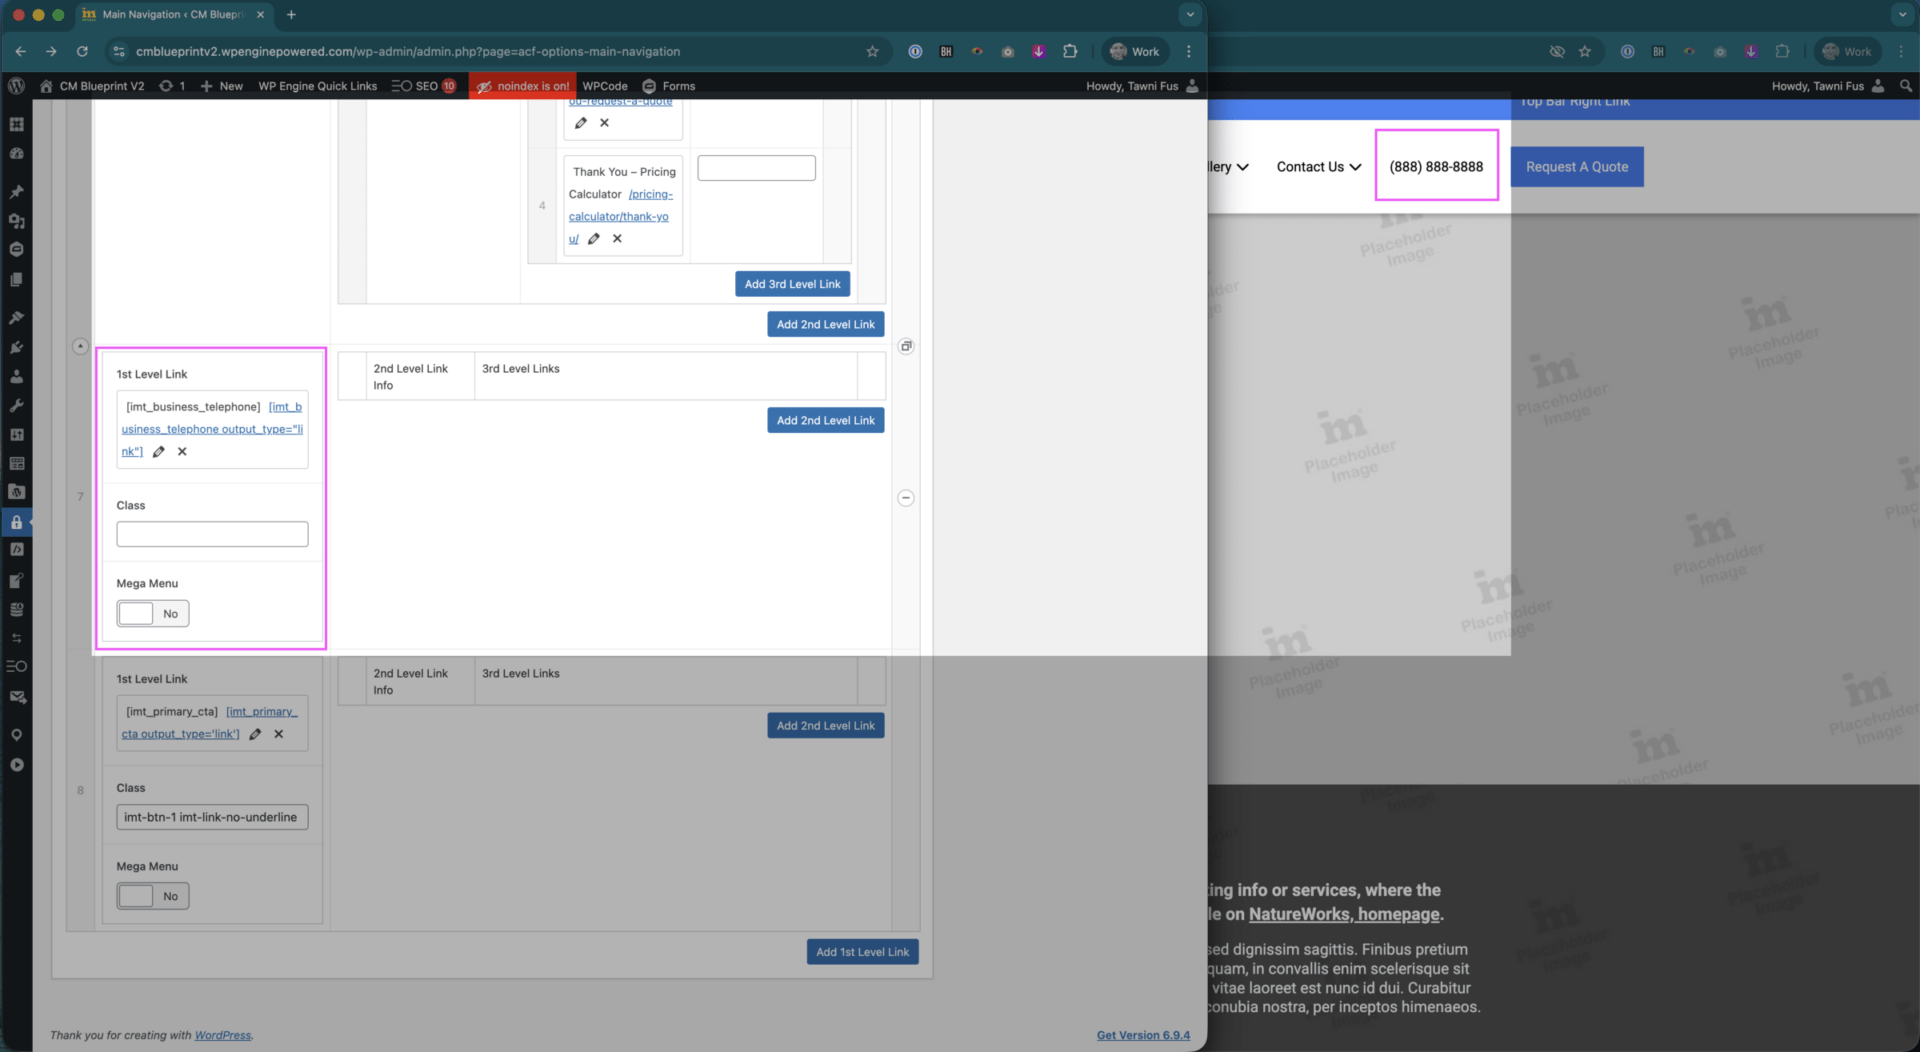1920x1052 pixels.
Task: Bookmark this page with the star icon
Action: [x=872, y=52]
